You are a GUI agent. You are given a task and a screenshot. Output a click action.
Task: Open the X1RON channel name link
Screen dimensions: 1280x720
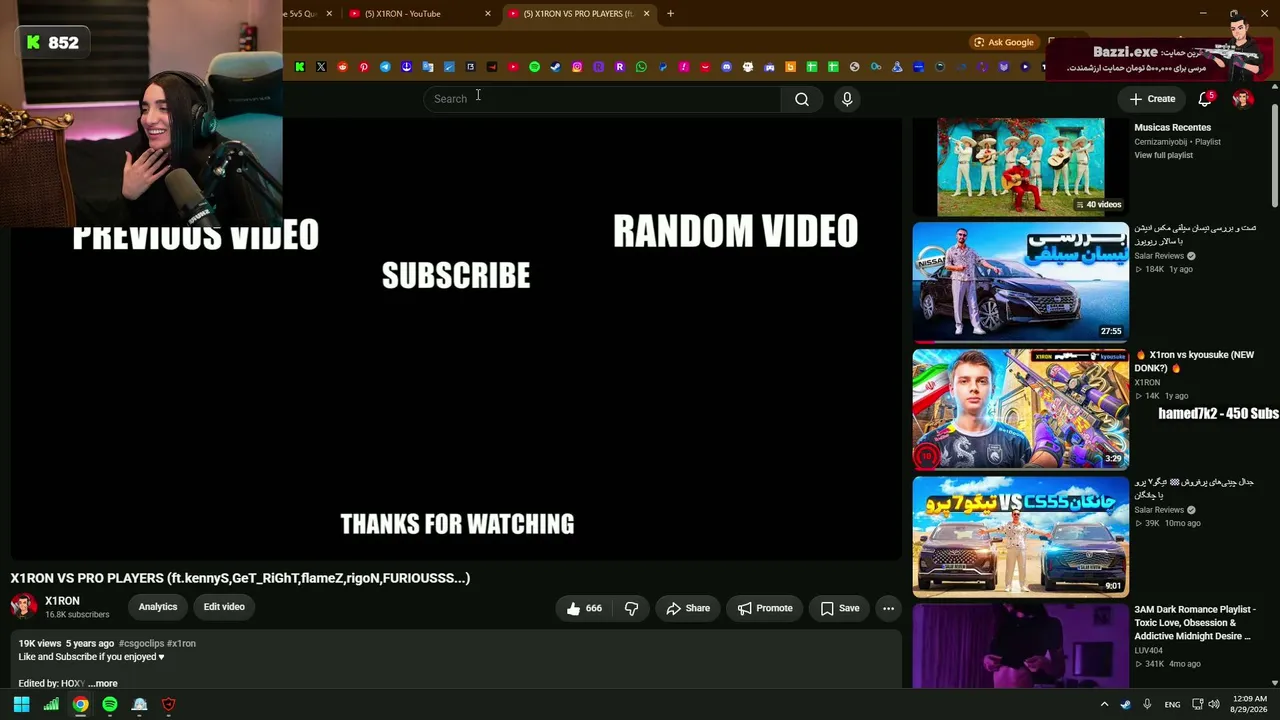(x=62, y=601)
